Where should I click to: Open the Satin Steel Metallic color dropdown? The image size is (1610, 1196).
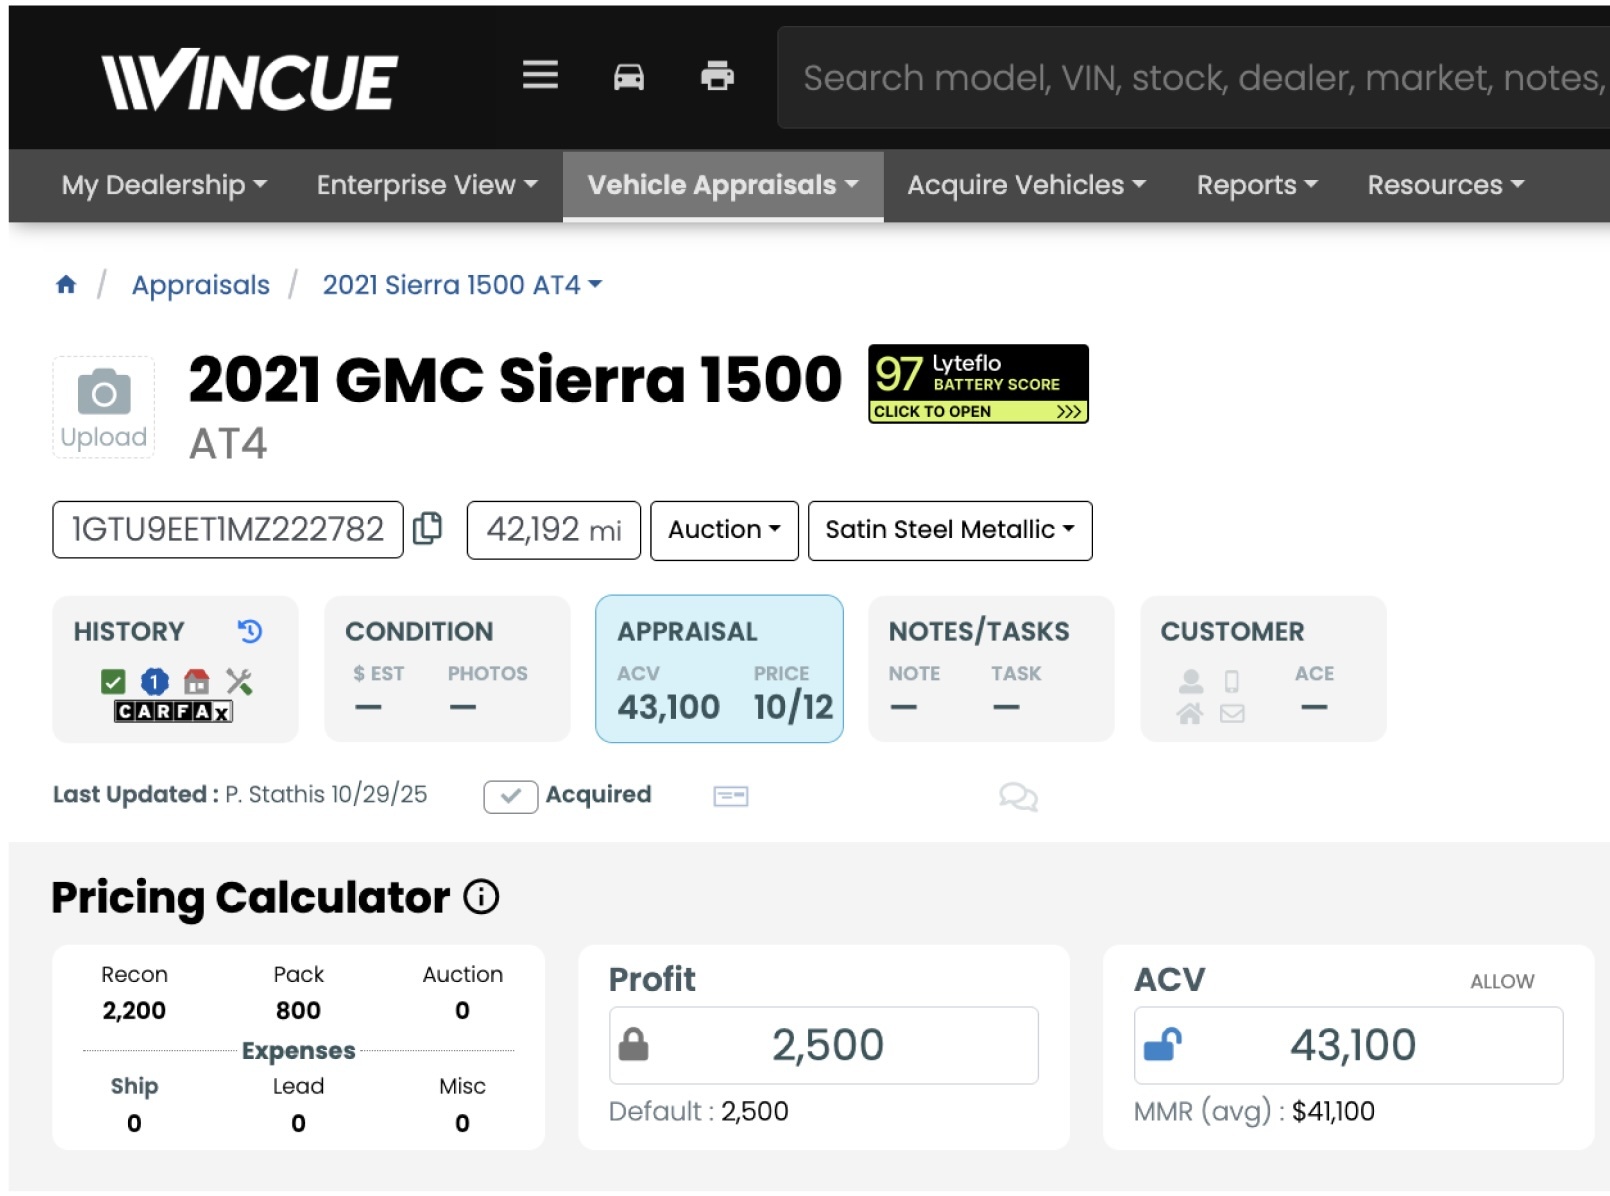click(x=949, y=530)
